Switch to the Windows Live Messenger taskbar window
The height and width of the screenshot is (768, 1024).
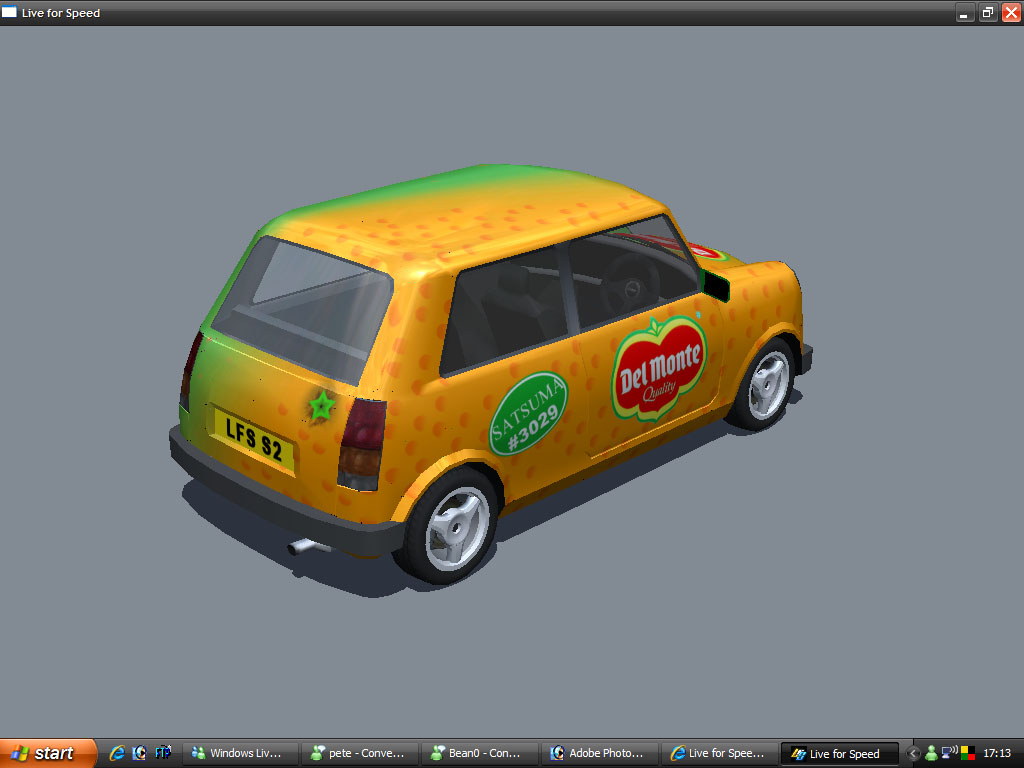(x=240, y=754)
